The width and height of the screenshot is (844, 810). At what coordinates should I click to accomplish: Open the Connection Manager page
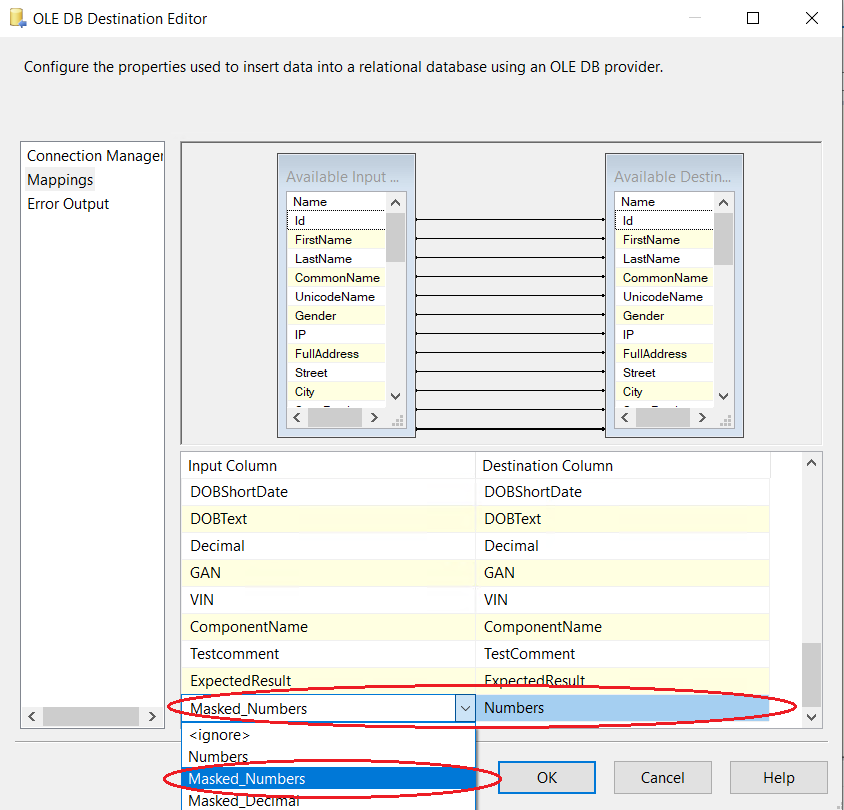94,156
